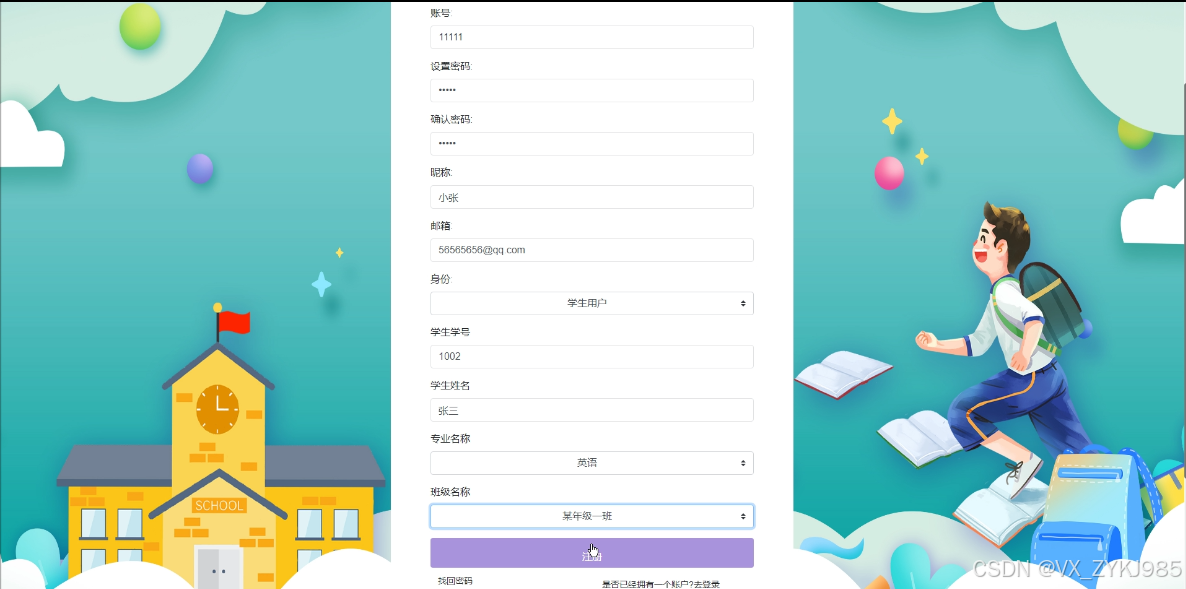The image size is (1186, 589).
Task: Click the 邮箱 field with the qq.com address
Action: (x=591, y=250)
